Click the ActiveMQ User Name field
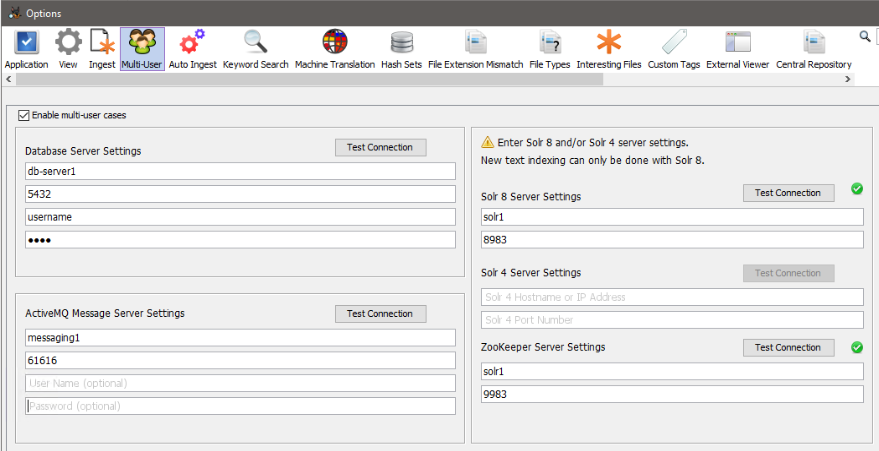The height and width of the screenshot is (451, 879). click(240, 383)
